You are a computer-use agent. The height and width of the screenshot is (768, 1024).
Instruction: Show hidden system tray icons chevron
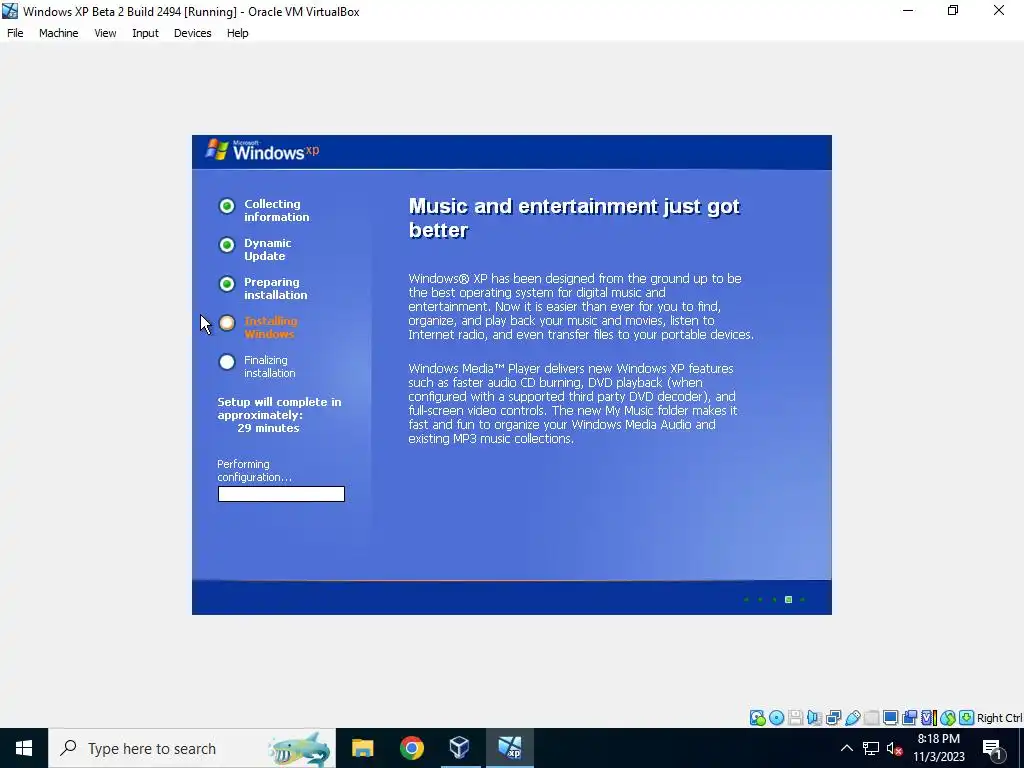[x=846, y=748]
